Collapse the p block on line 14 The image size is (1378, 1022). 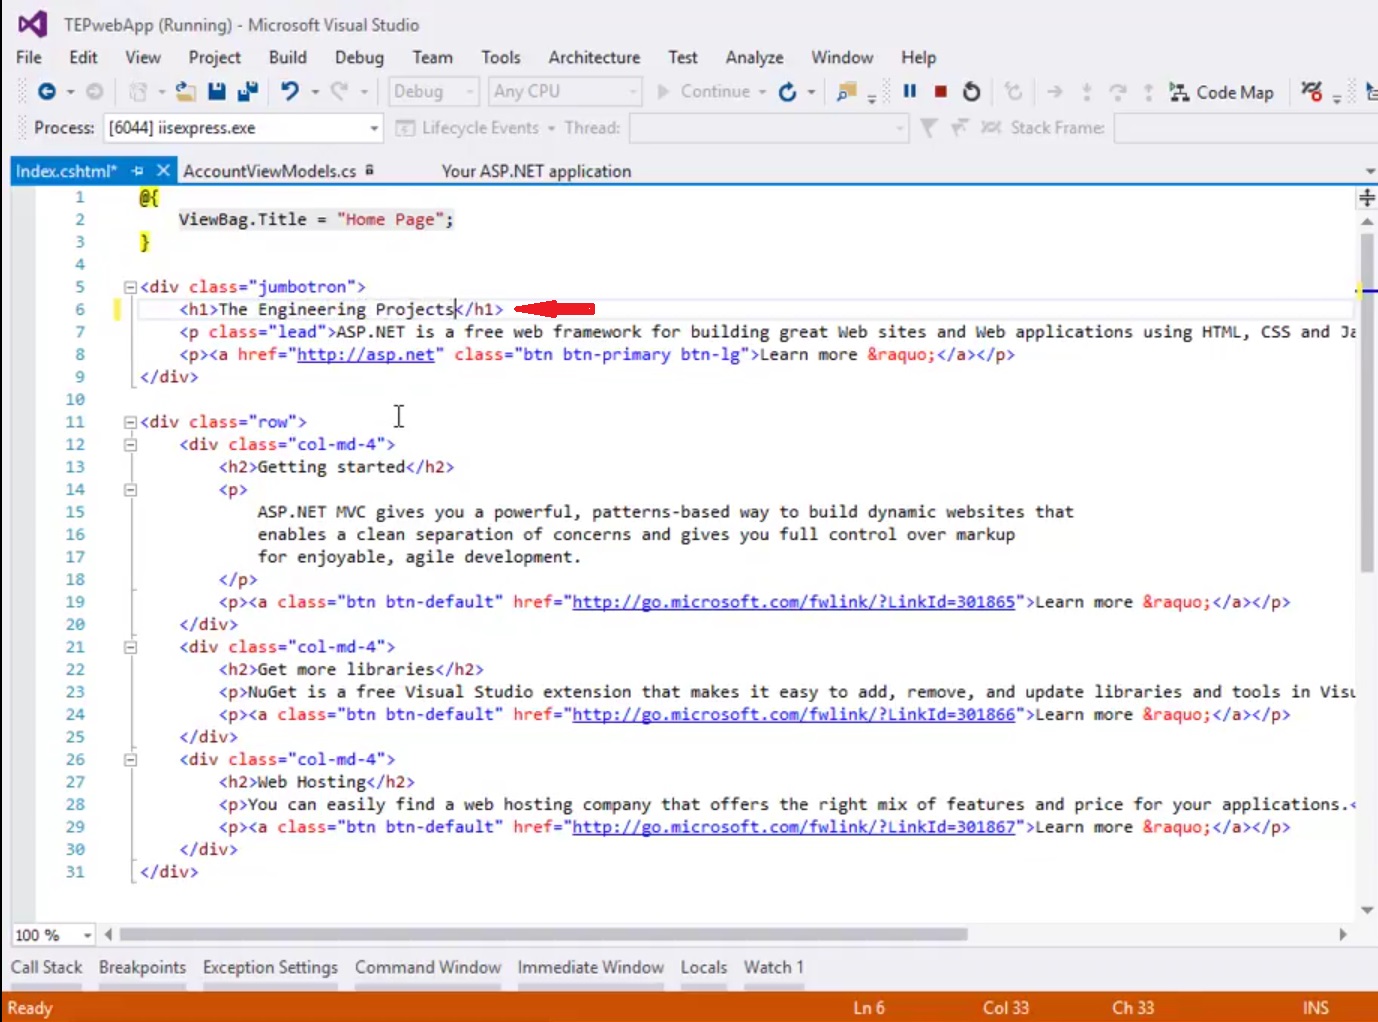tap(130, 490)
